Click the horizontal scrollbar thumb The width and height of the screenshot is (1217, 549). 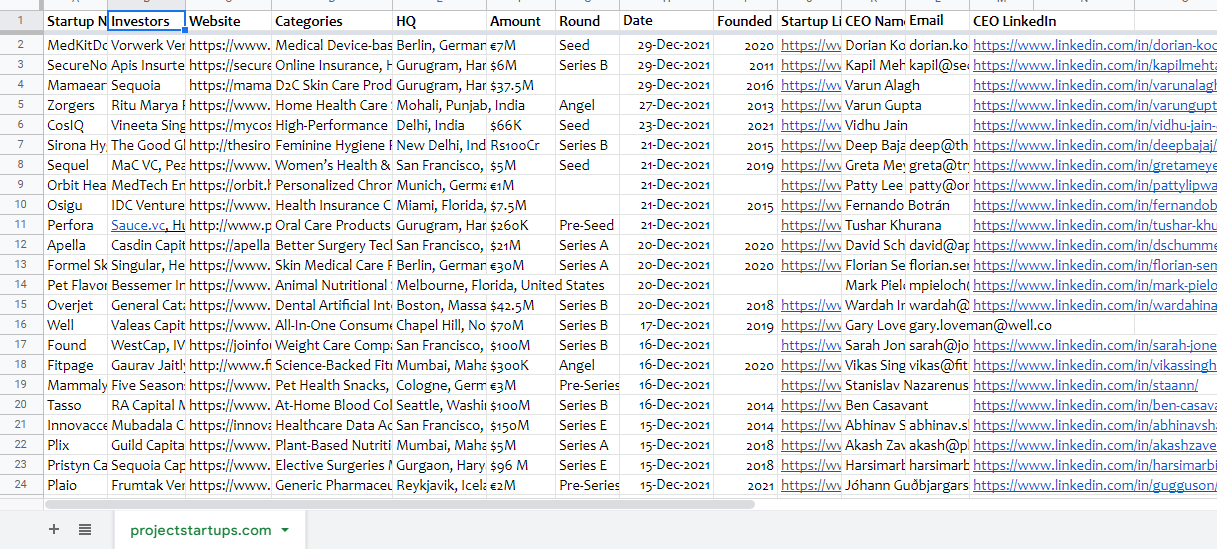(x=400, y=504)
